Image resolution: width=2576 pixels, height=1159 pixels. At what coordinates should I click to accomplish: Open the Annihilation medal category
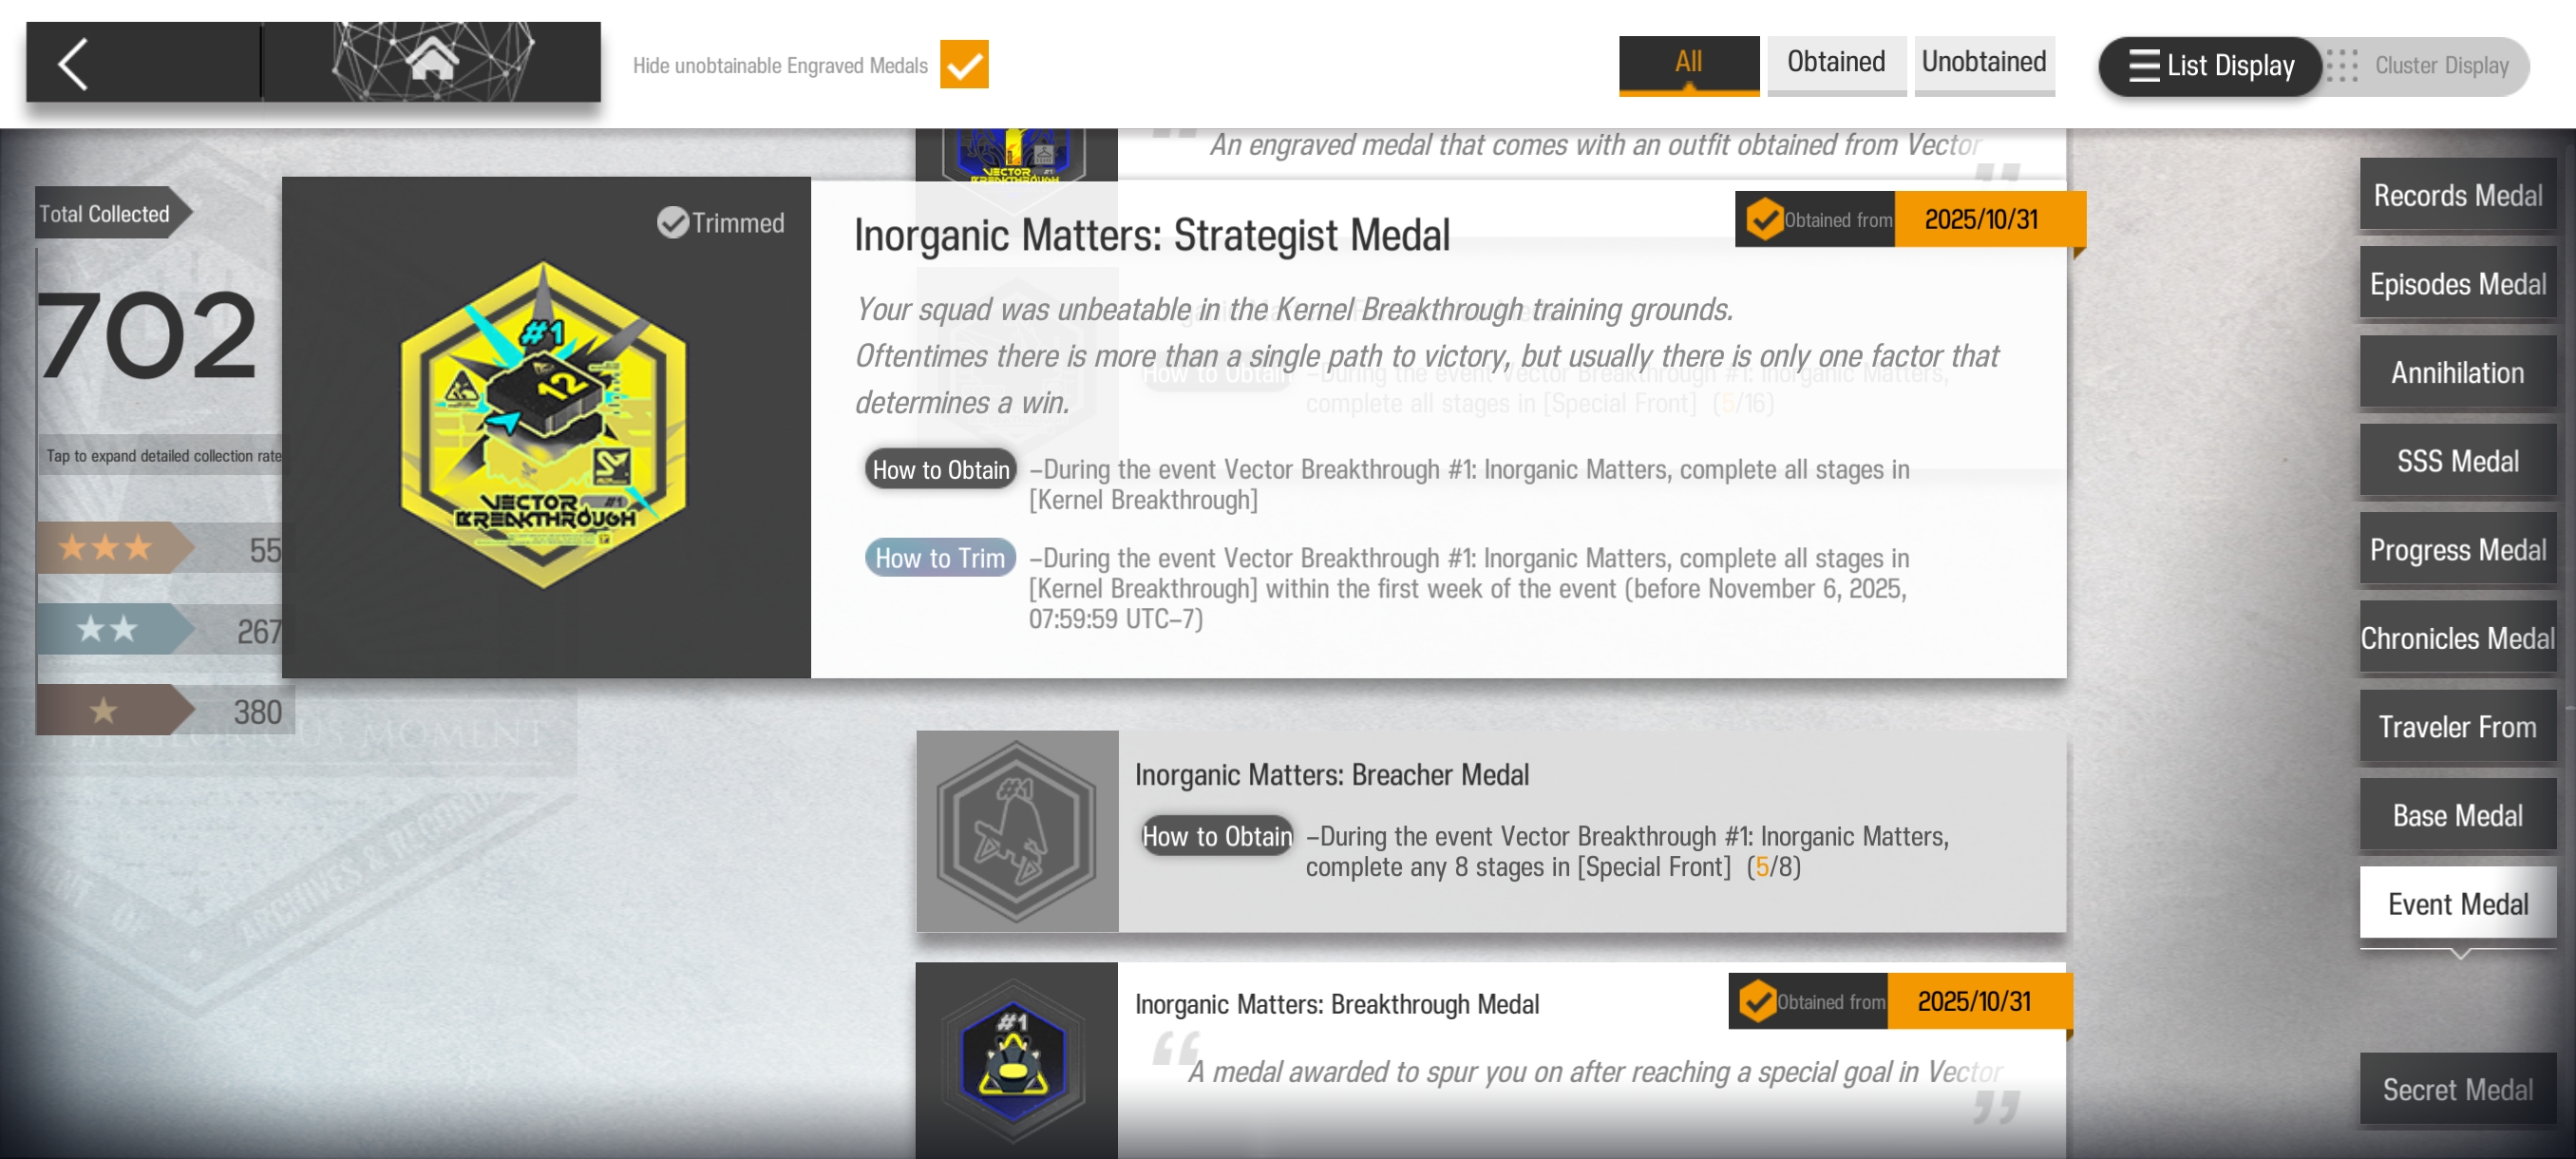(x=2457, y=372)
